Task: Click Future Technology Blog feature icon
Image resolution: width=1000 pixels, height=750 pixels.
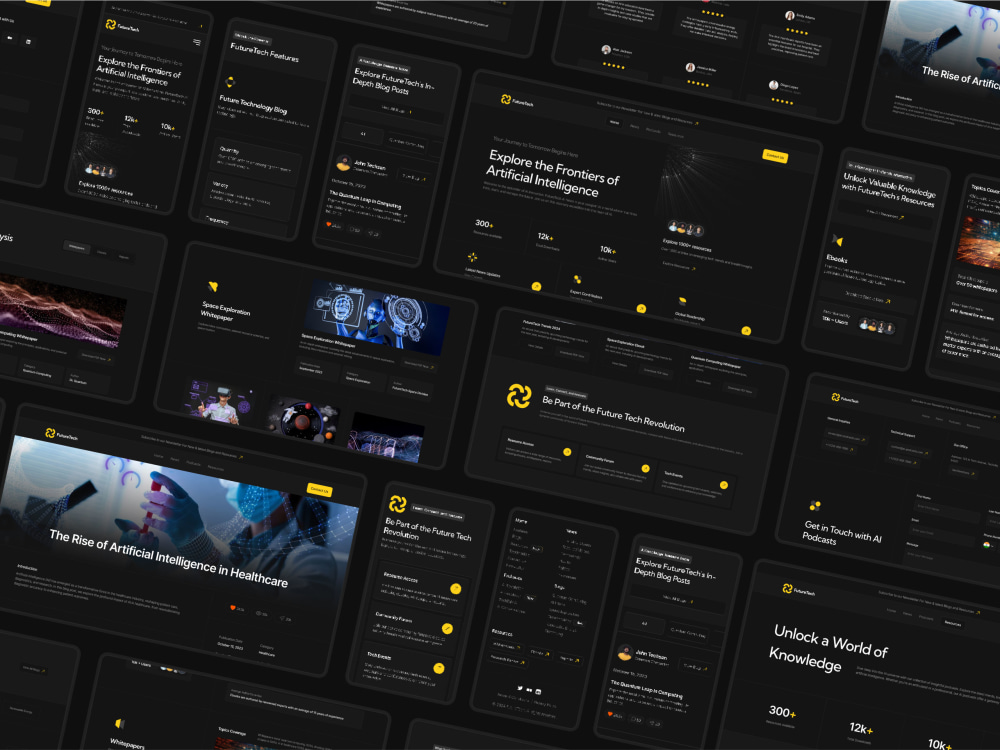Action: point(231,82)
